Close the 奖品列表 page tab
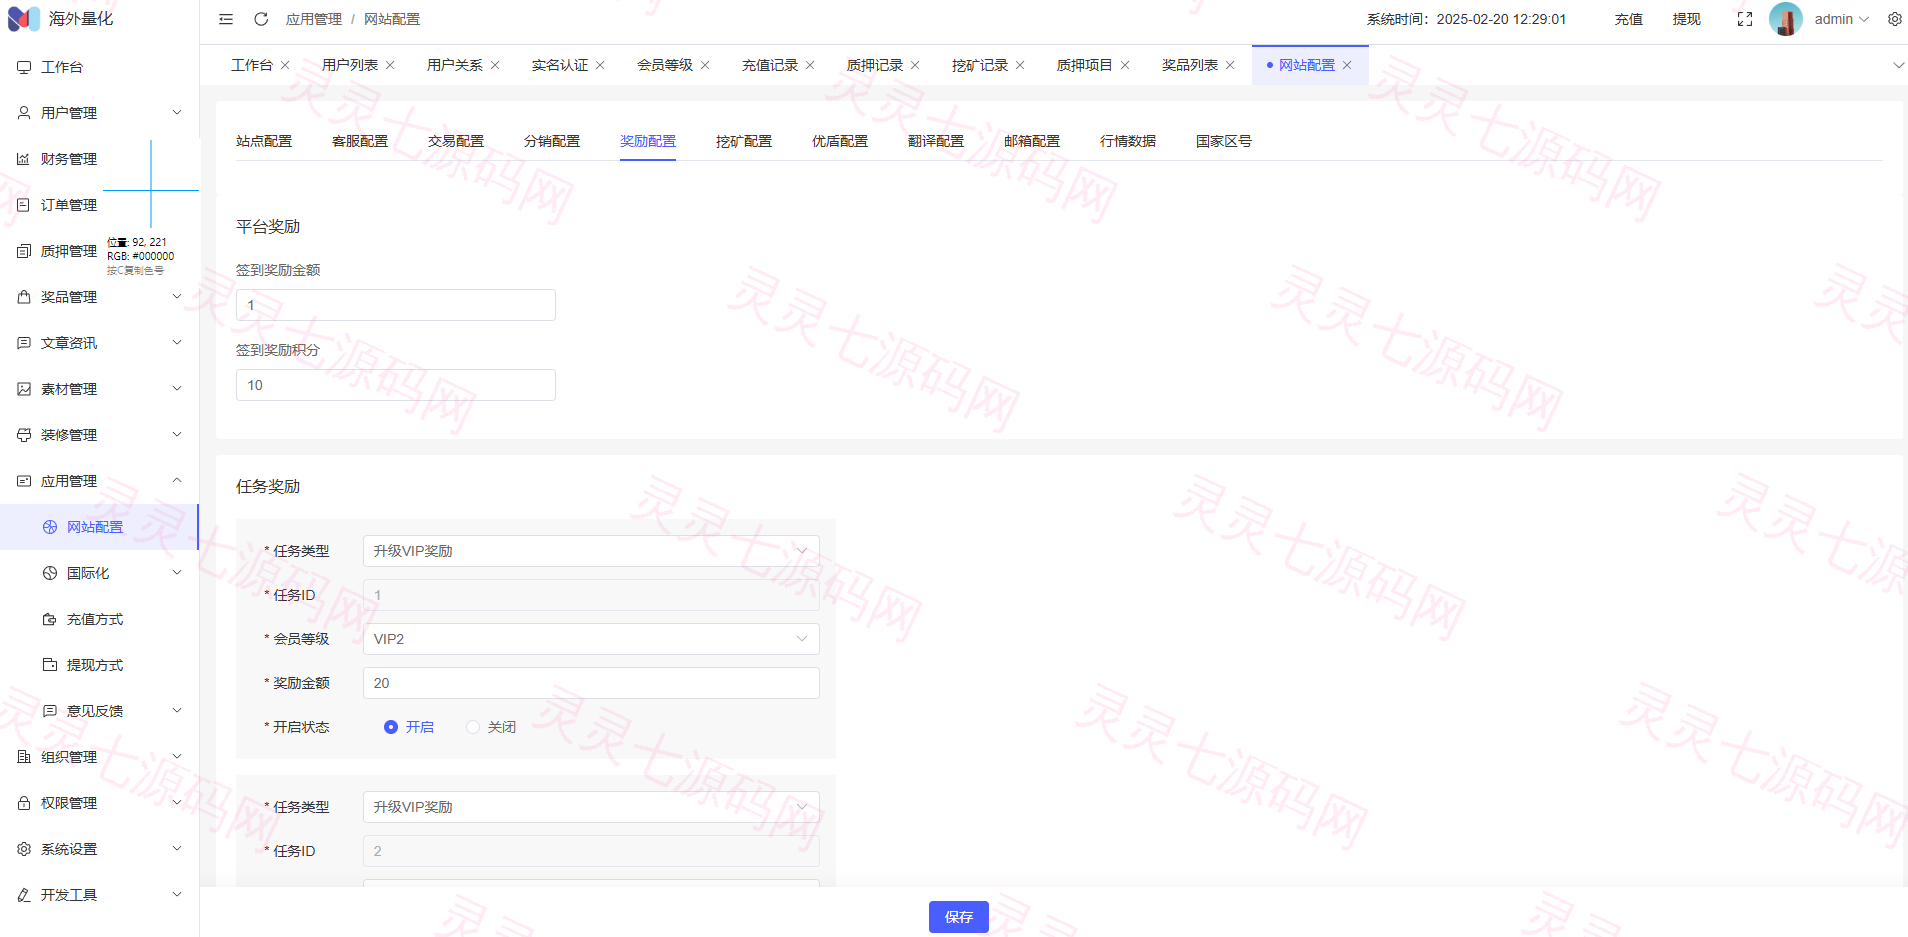The width and height of the screenshot is (1908, 937). [x=1230, y=65]
